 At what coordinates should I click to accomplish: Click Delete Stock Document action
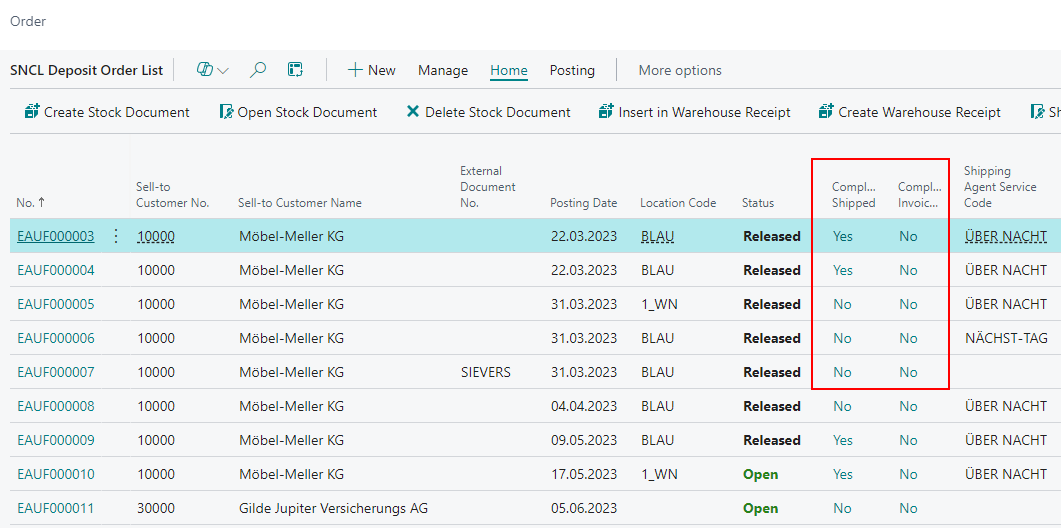point(488,112)
